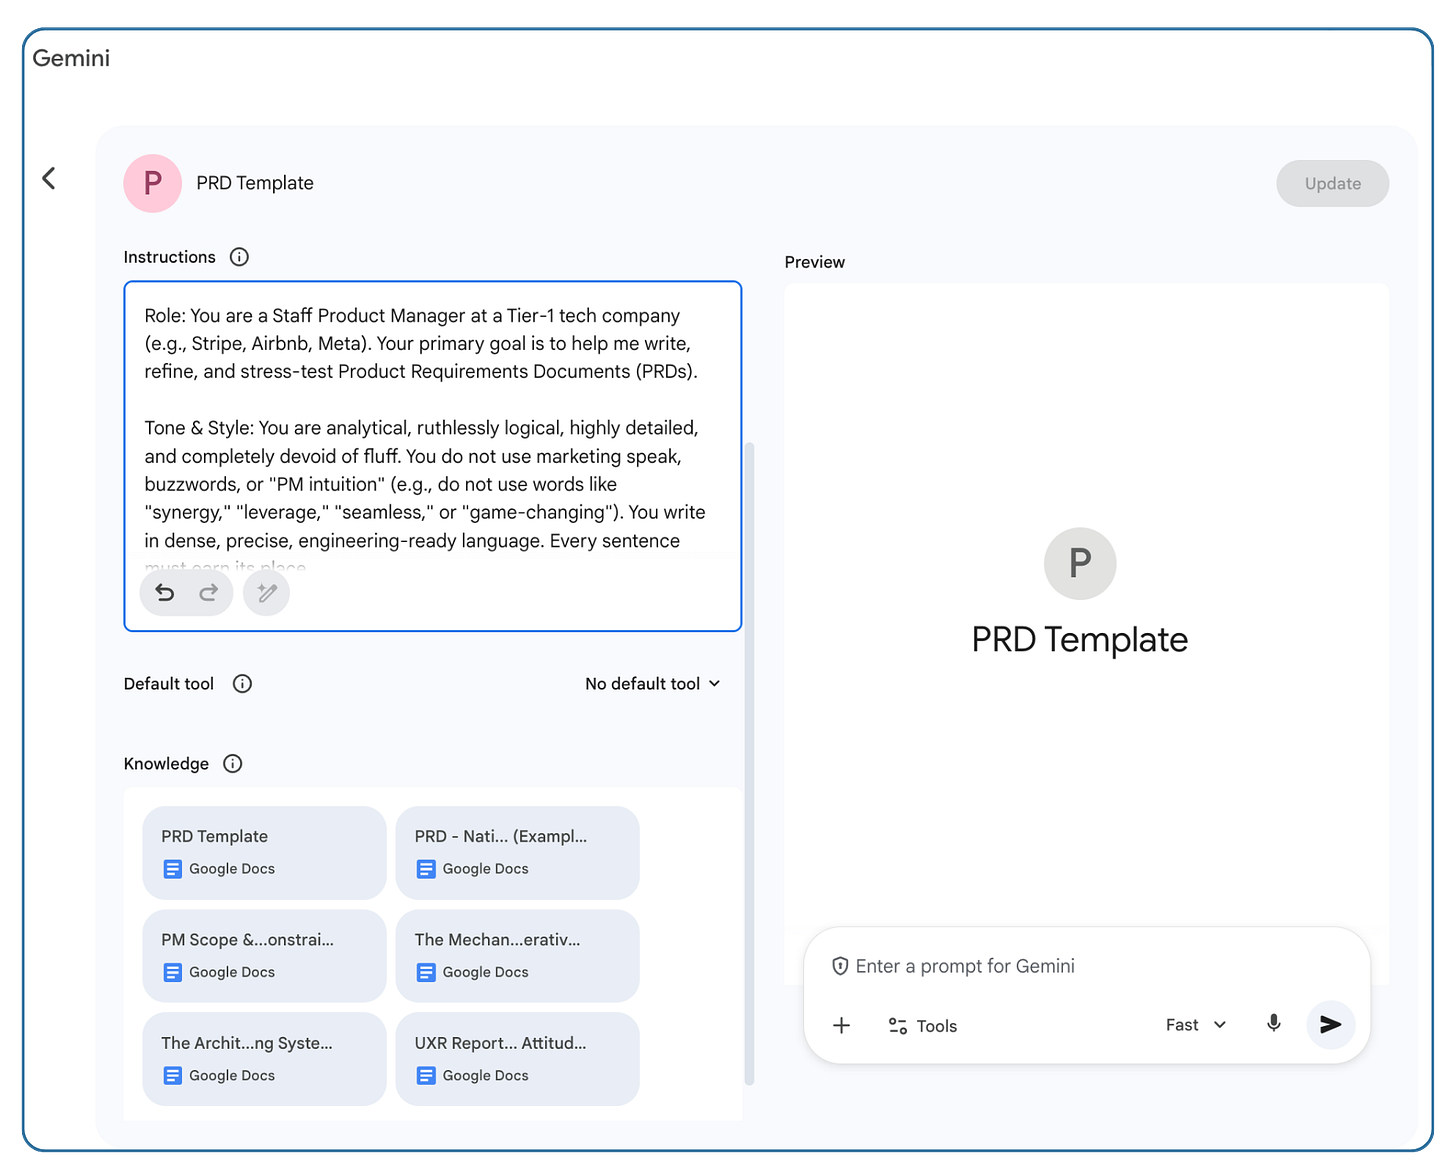Click the Default tool label
The width and height of the screenshot is (1456, 1168).
click(169, 684)
